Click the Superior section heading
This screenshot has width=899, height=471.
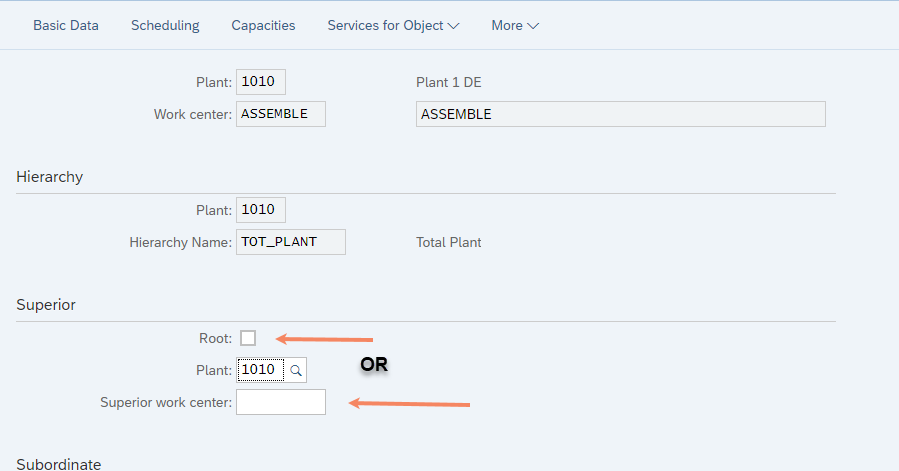tap(46, 305)
